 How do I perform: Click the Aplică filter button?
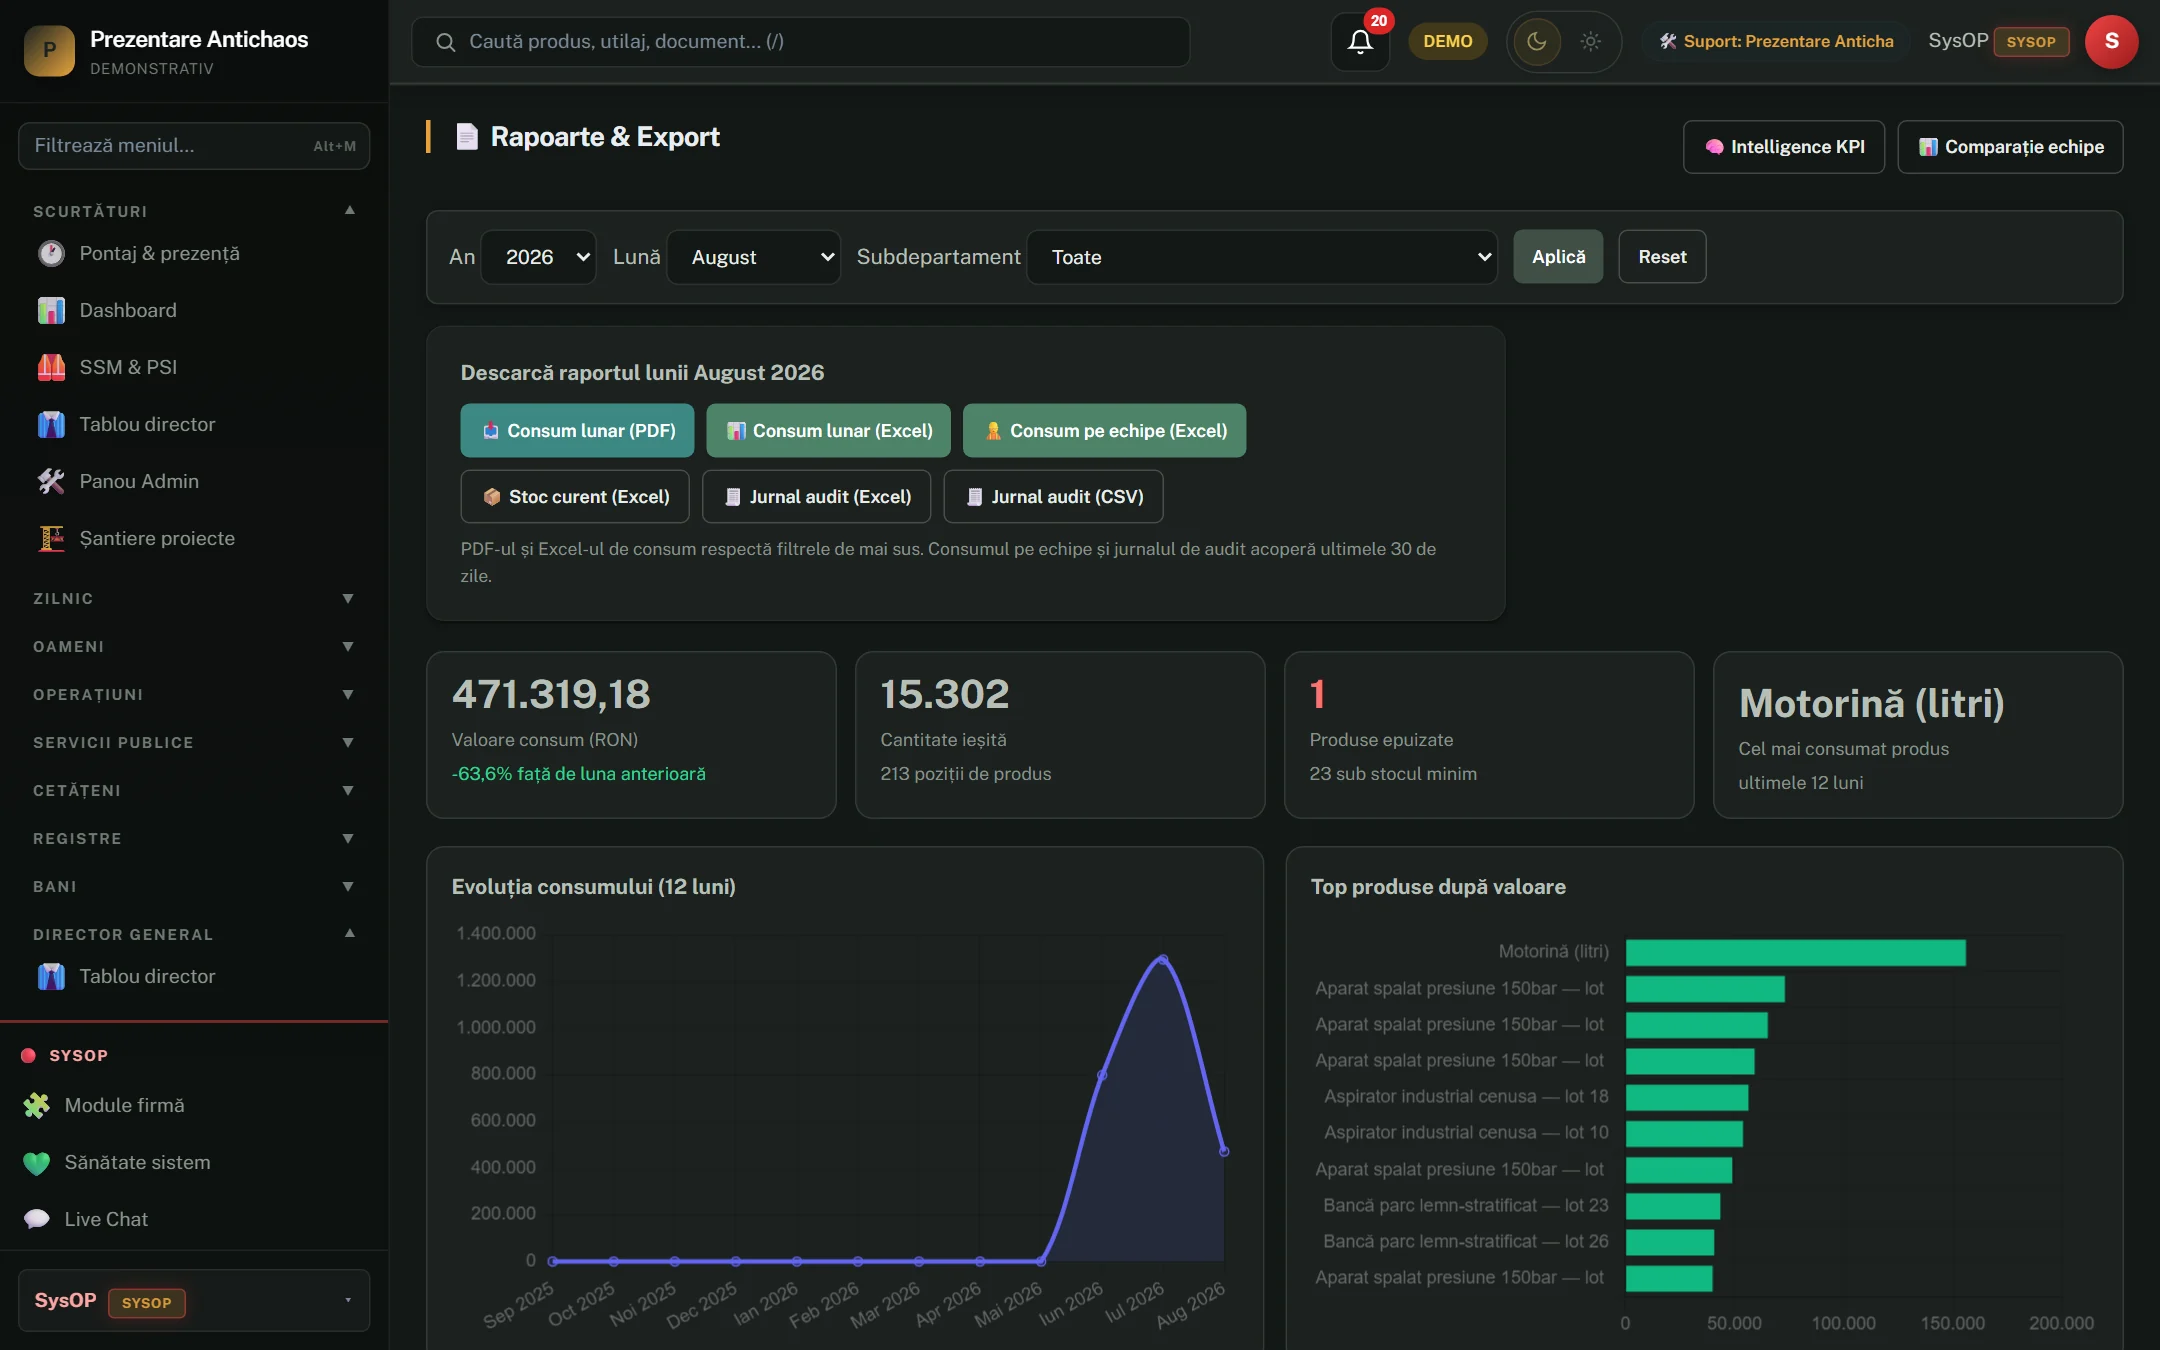click(x=1558, y=257)
